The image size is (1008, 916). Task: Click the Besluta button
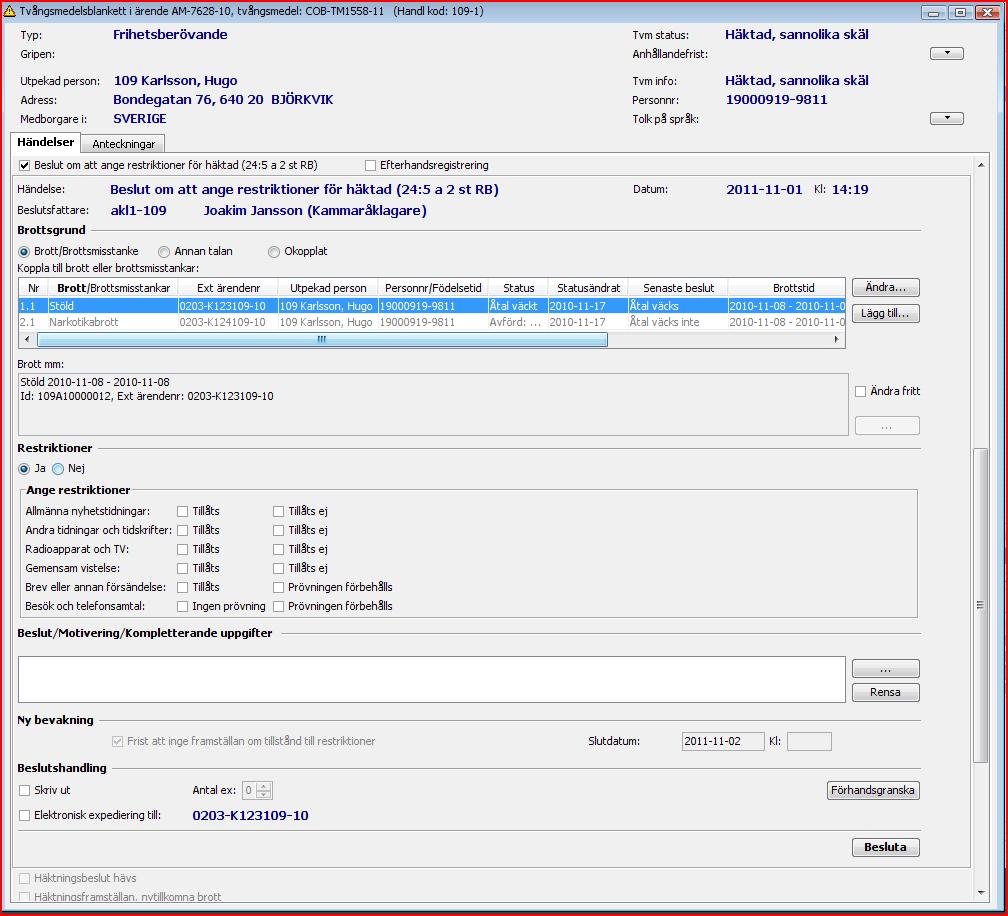(x=885, y=847)
